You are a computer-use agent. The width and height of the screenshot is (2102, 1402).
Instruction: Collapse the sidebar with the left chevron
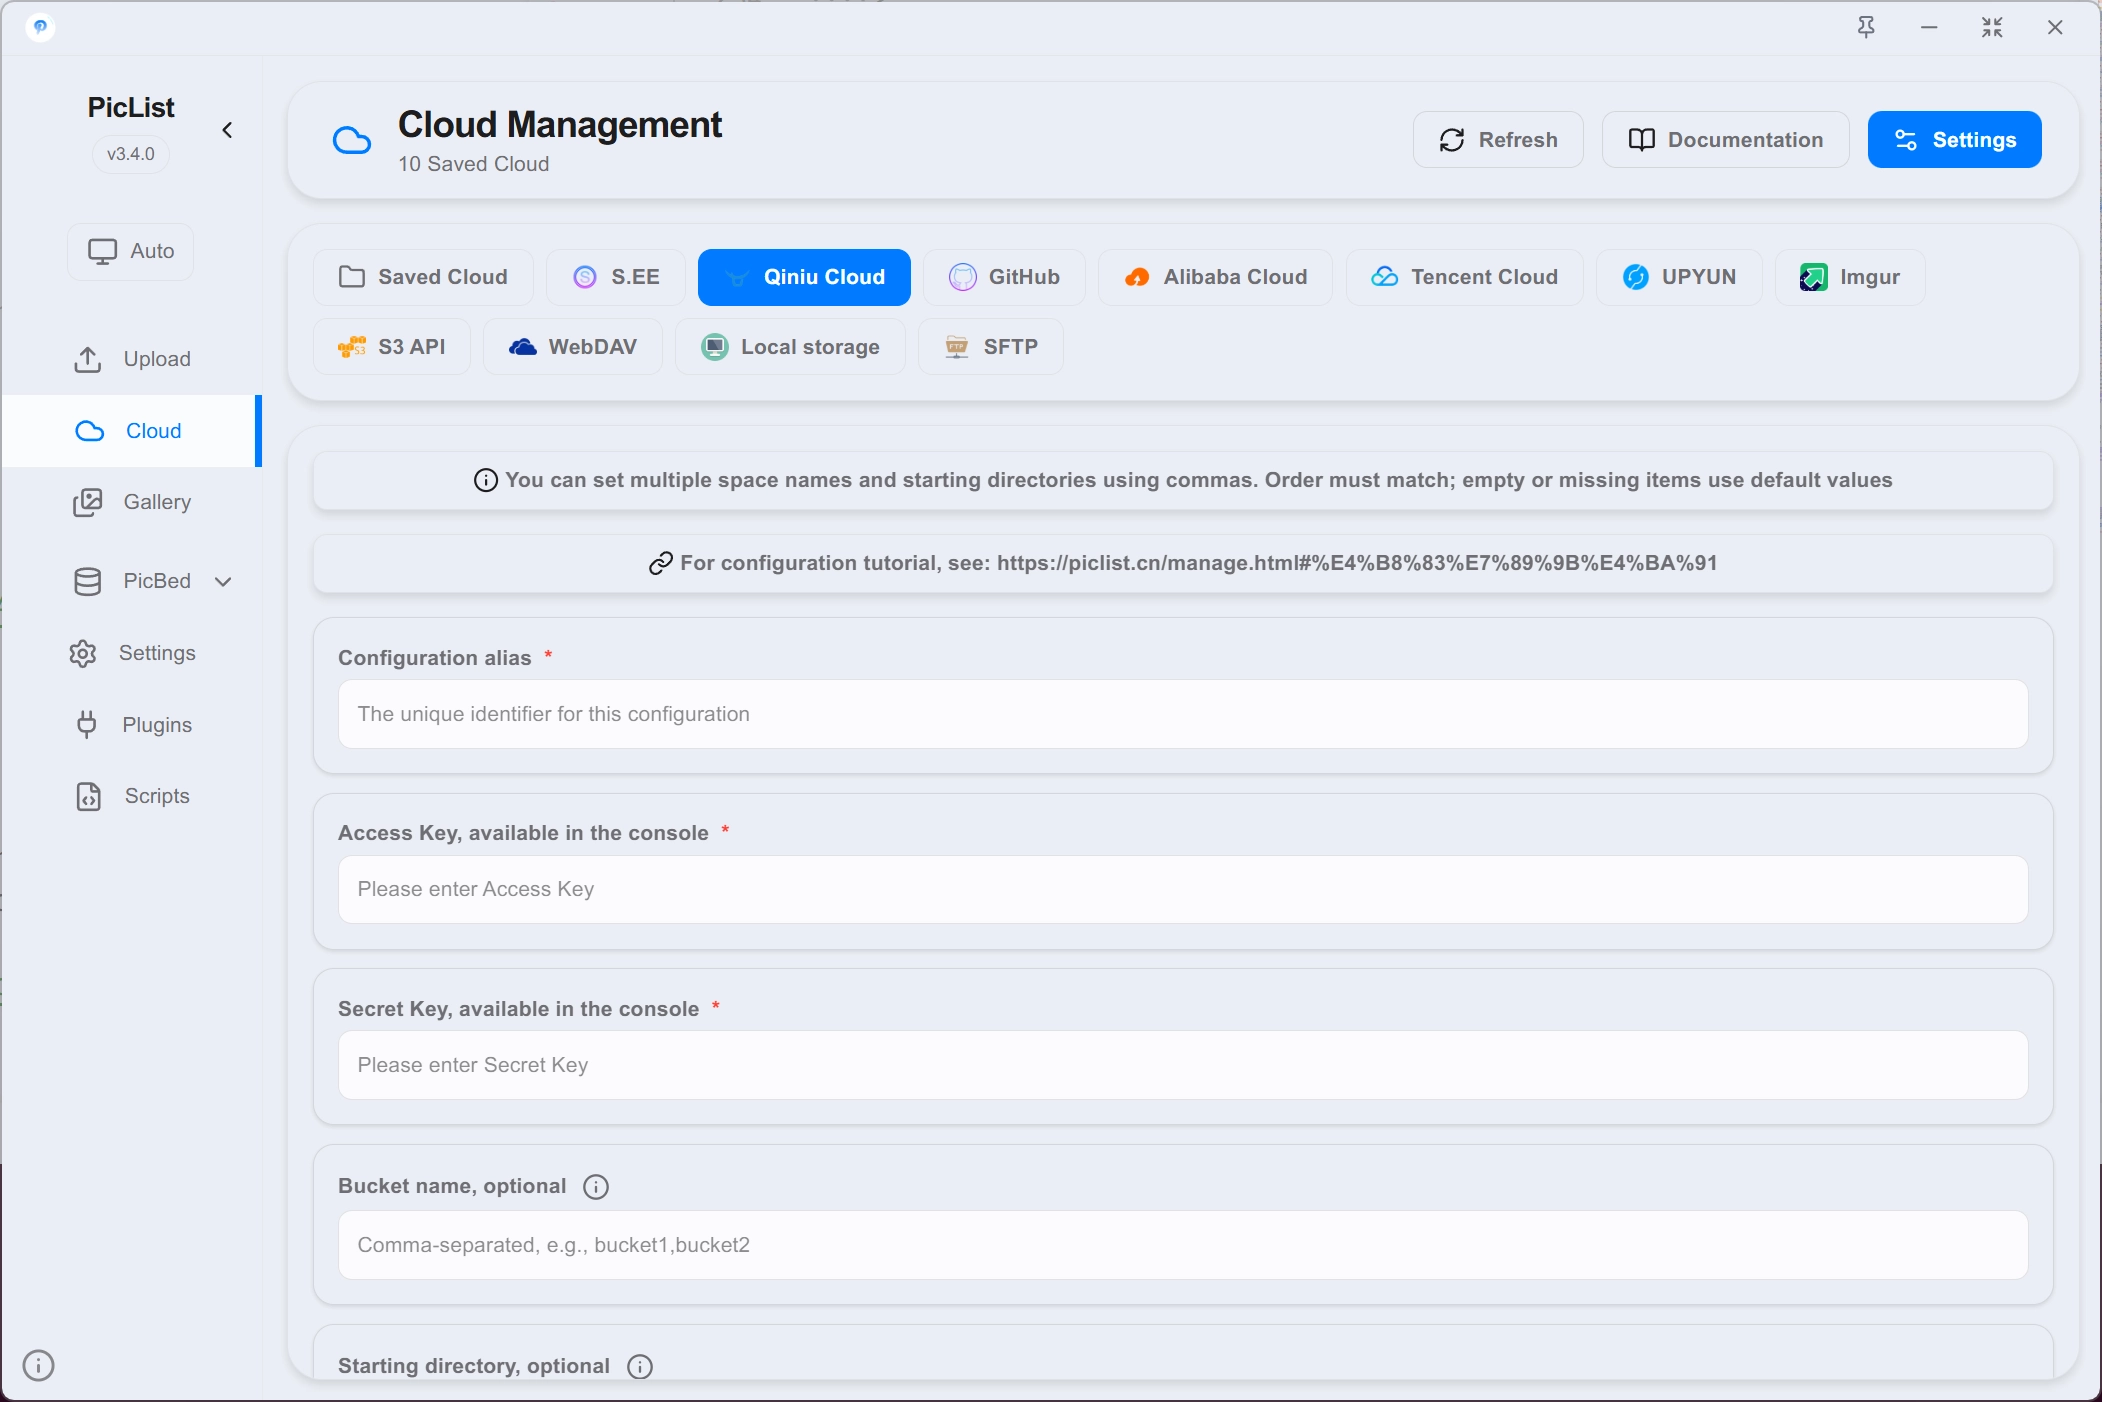point(227,130)
